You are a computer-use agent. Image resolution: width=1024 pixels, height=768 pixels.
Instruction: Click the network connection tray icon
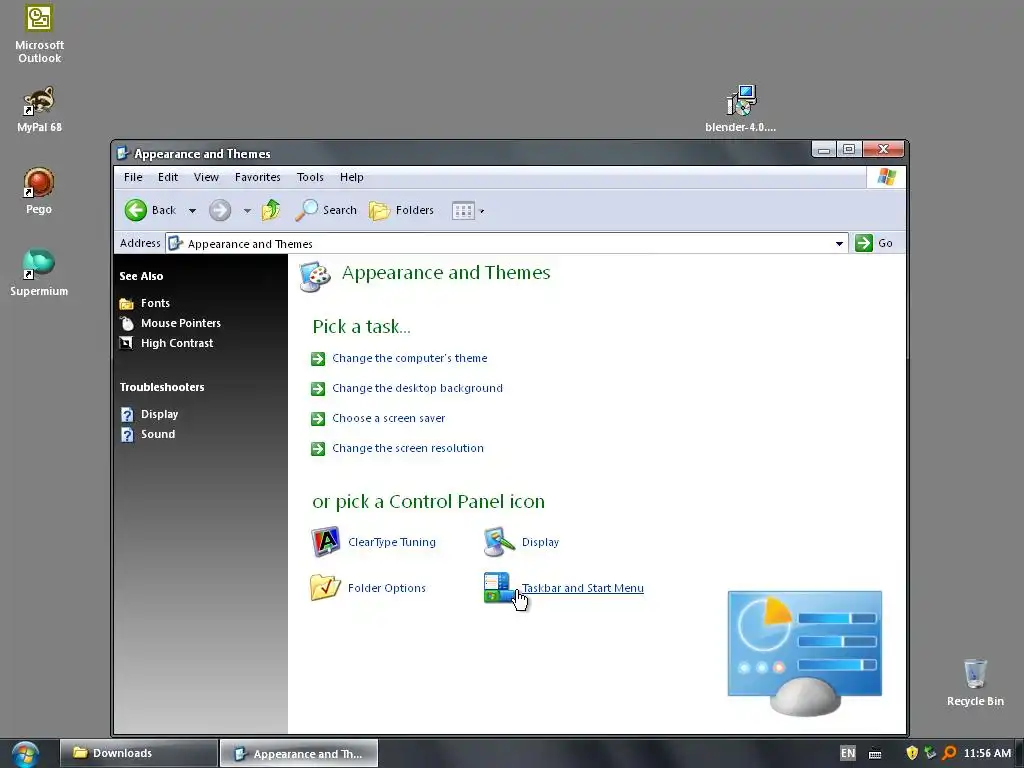[x=931, y=753]
